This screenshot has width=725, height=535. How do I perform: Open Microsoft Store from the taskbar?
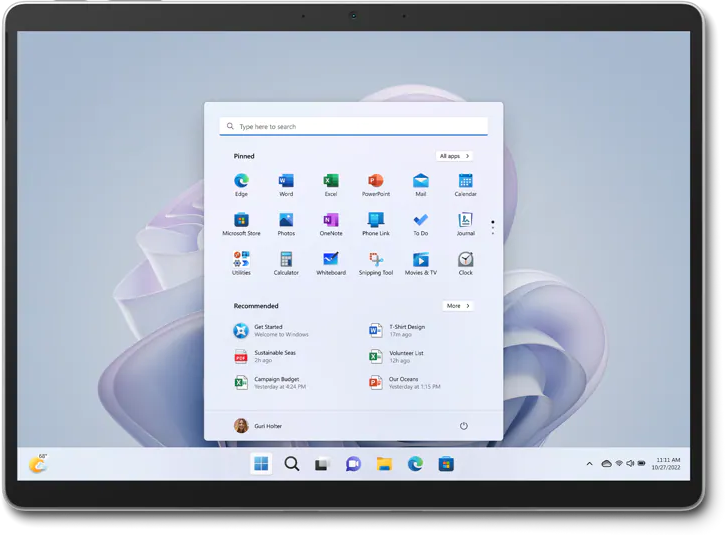tap(446, 464)
